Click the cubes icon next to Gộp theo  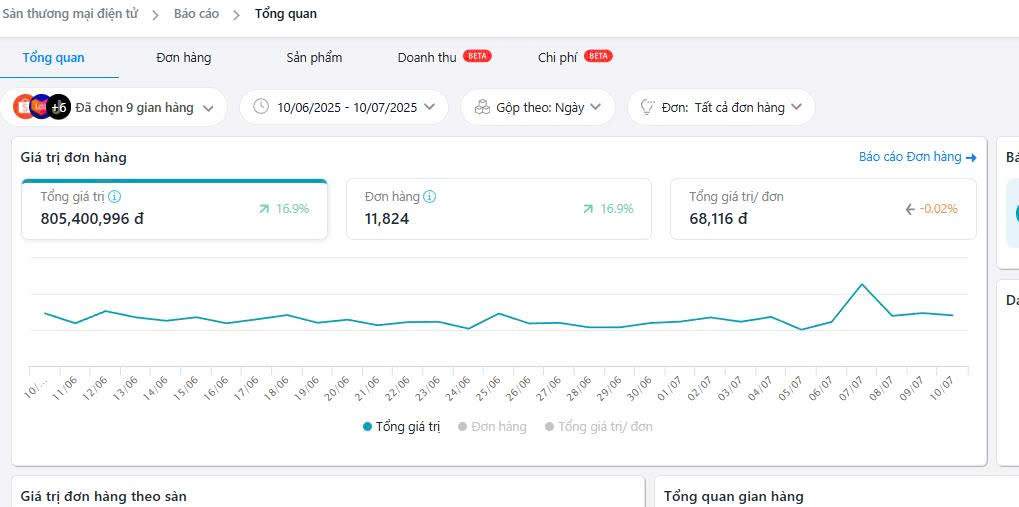click(482, 107)
